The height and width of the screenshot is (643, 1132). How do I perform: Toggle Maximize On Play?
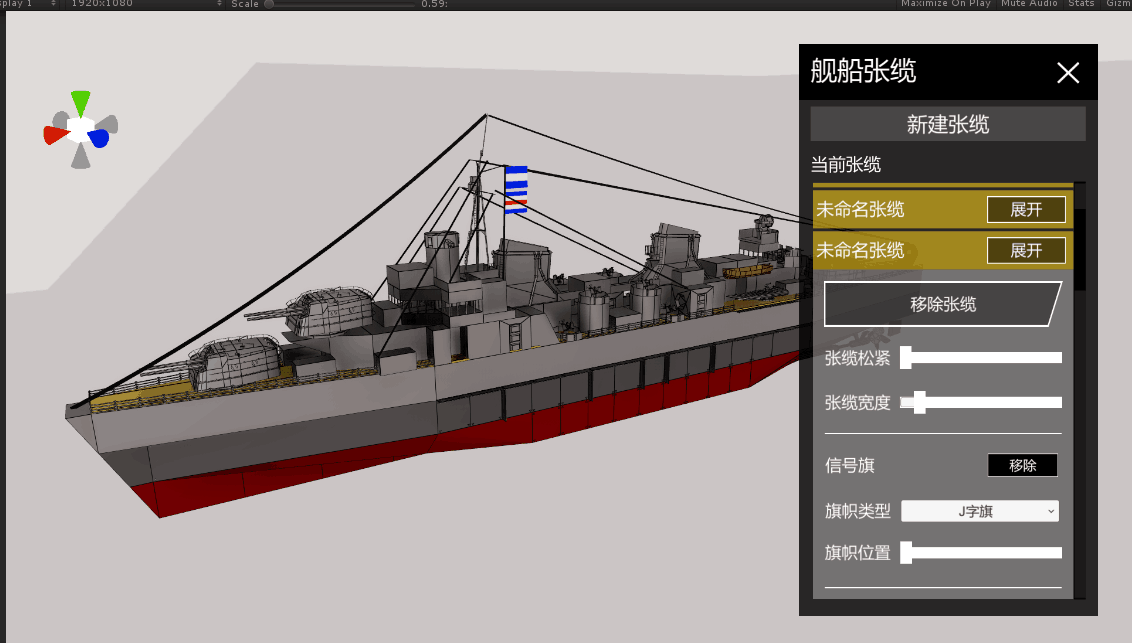click(946, 4)
